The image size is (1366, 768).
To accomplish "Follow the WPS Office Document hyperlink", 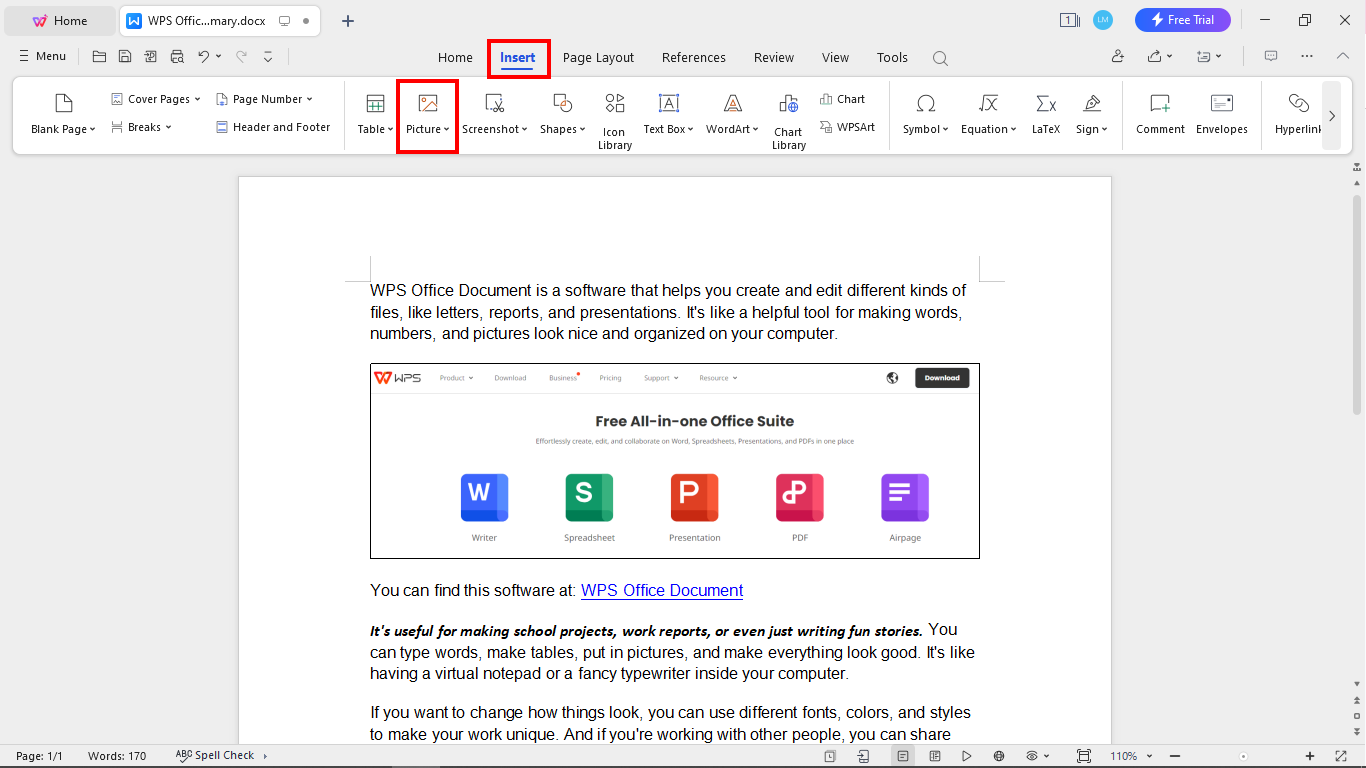I will pyautogui.click(x=661, y=590).
